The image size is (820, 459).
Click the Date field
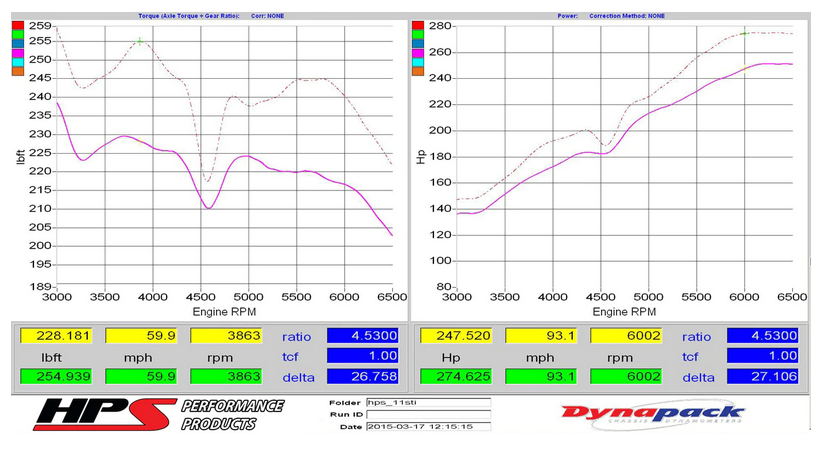pyautogui.click(x=427, y=427)
